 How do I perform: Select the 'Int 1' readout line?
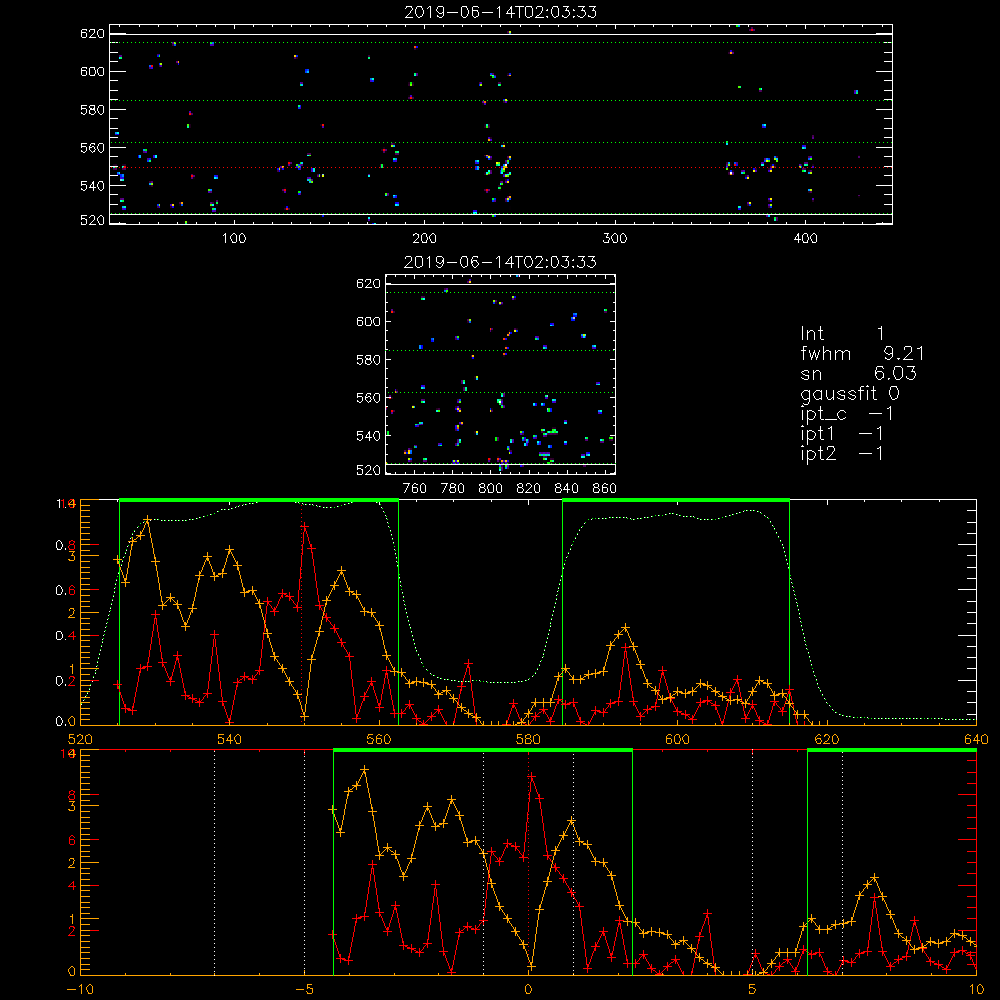(x=842, y=334)
